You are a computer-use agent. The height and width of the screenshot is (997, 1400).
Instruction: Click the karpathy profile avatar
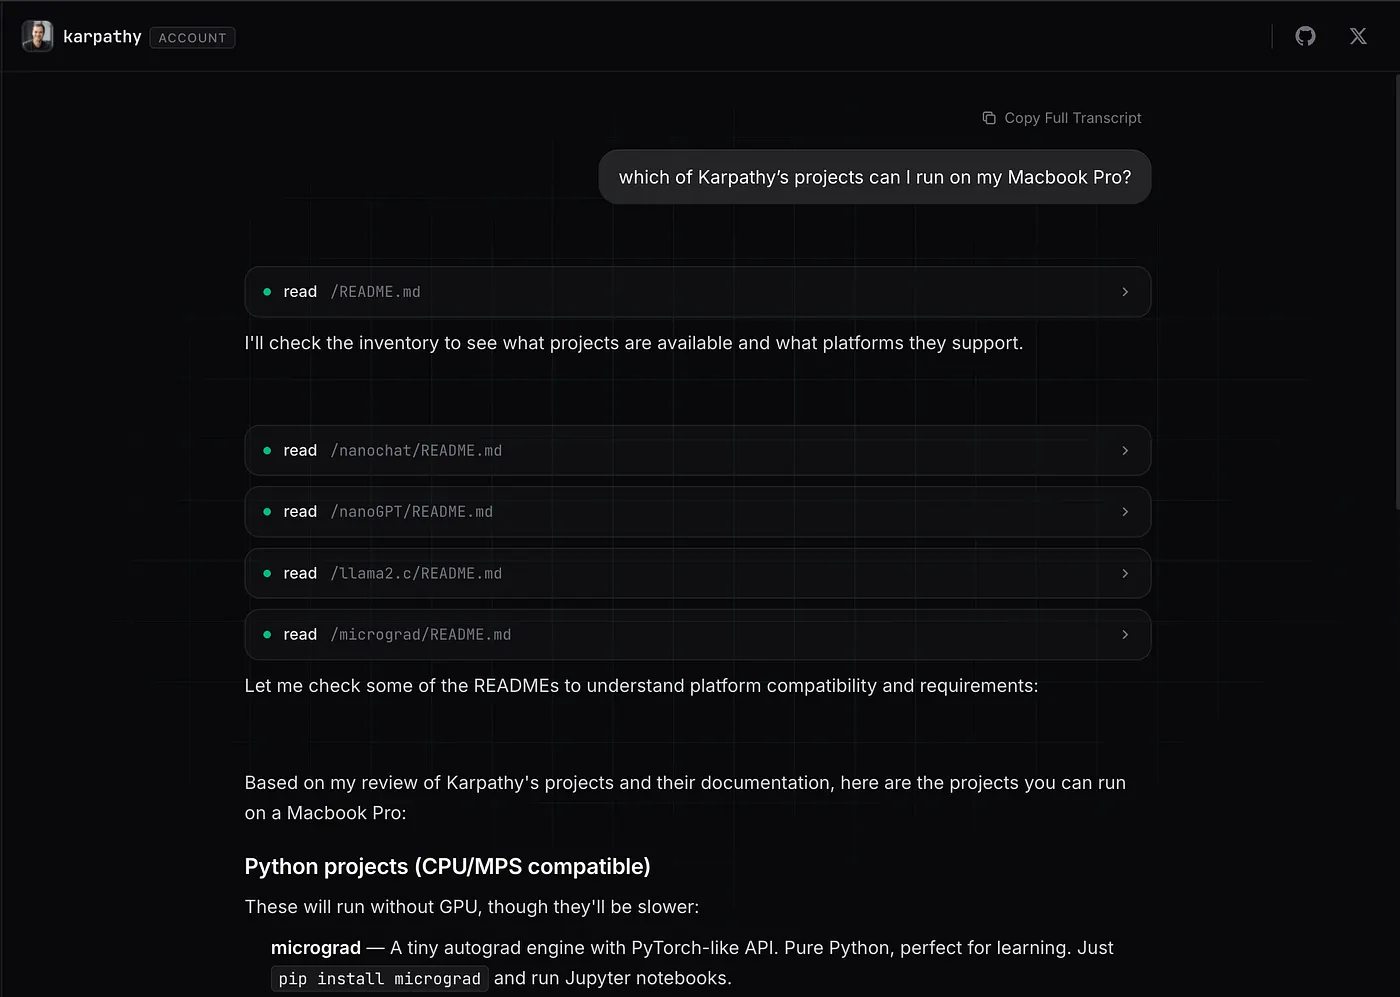pyautogui.click(x=37, y=36)
